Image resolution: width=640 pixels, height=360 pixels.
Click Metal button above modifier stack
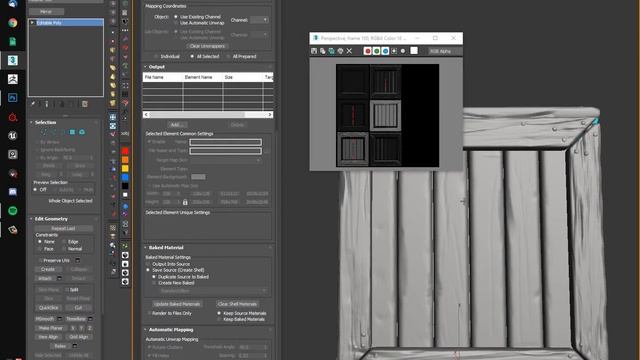pos(46,12)
